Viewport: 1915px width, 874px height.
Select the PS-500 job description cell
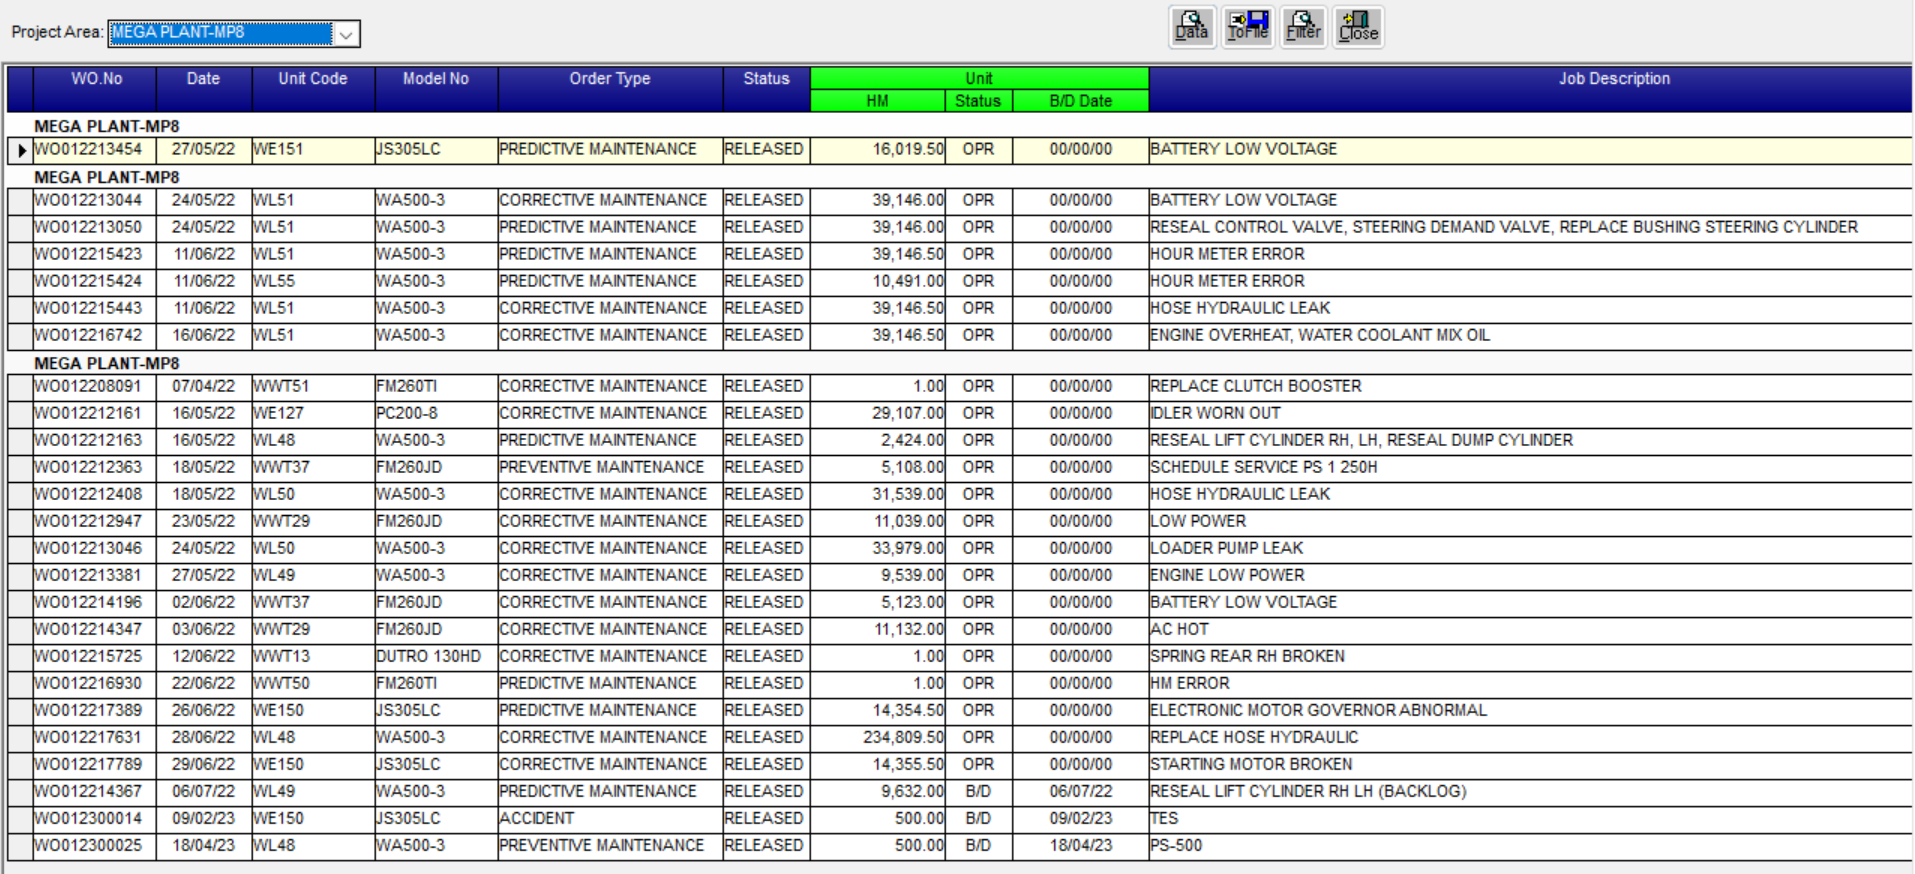pyautogui.click(x=1176, y=845)
